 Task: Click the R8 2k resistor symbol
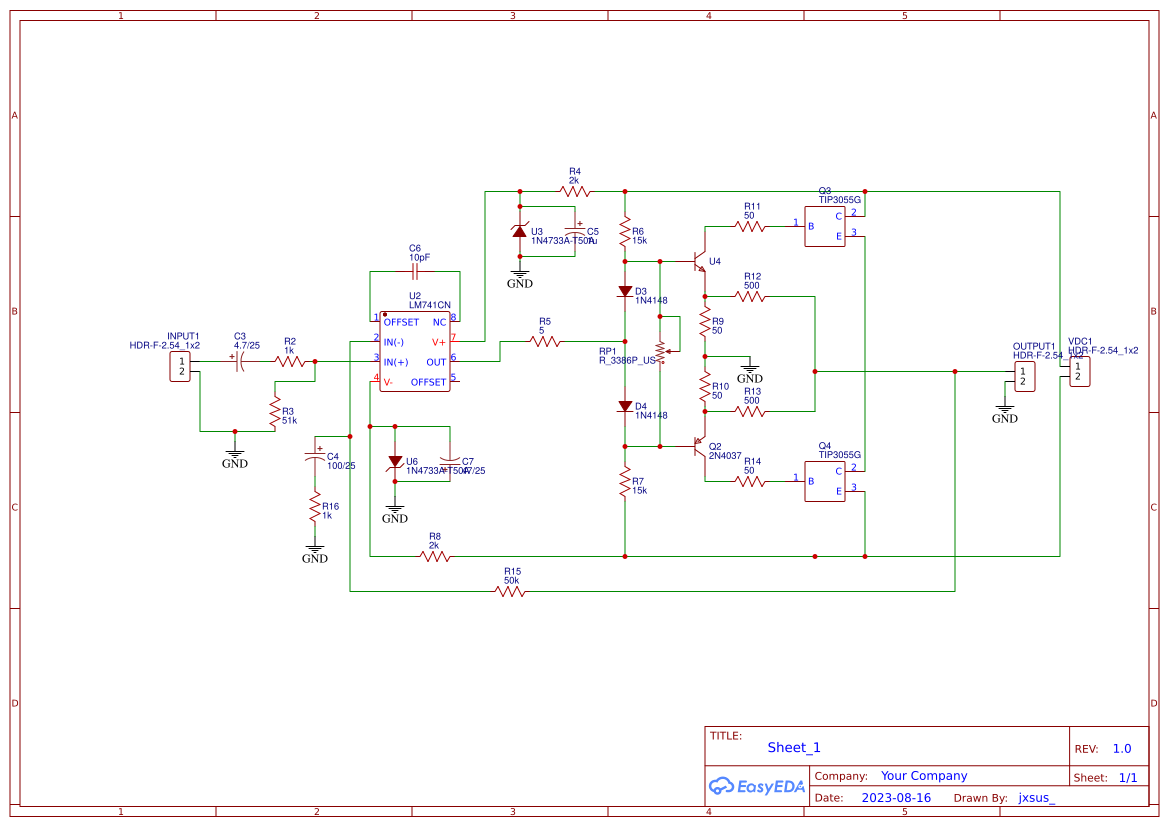click(435, 556)
